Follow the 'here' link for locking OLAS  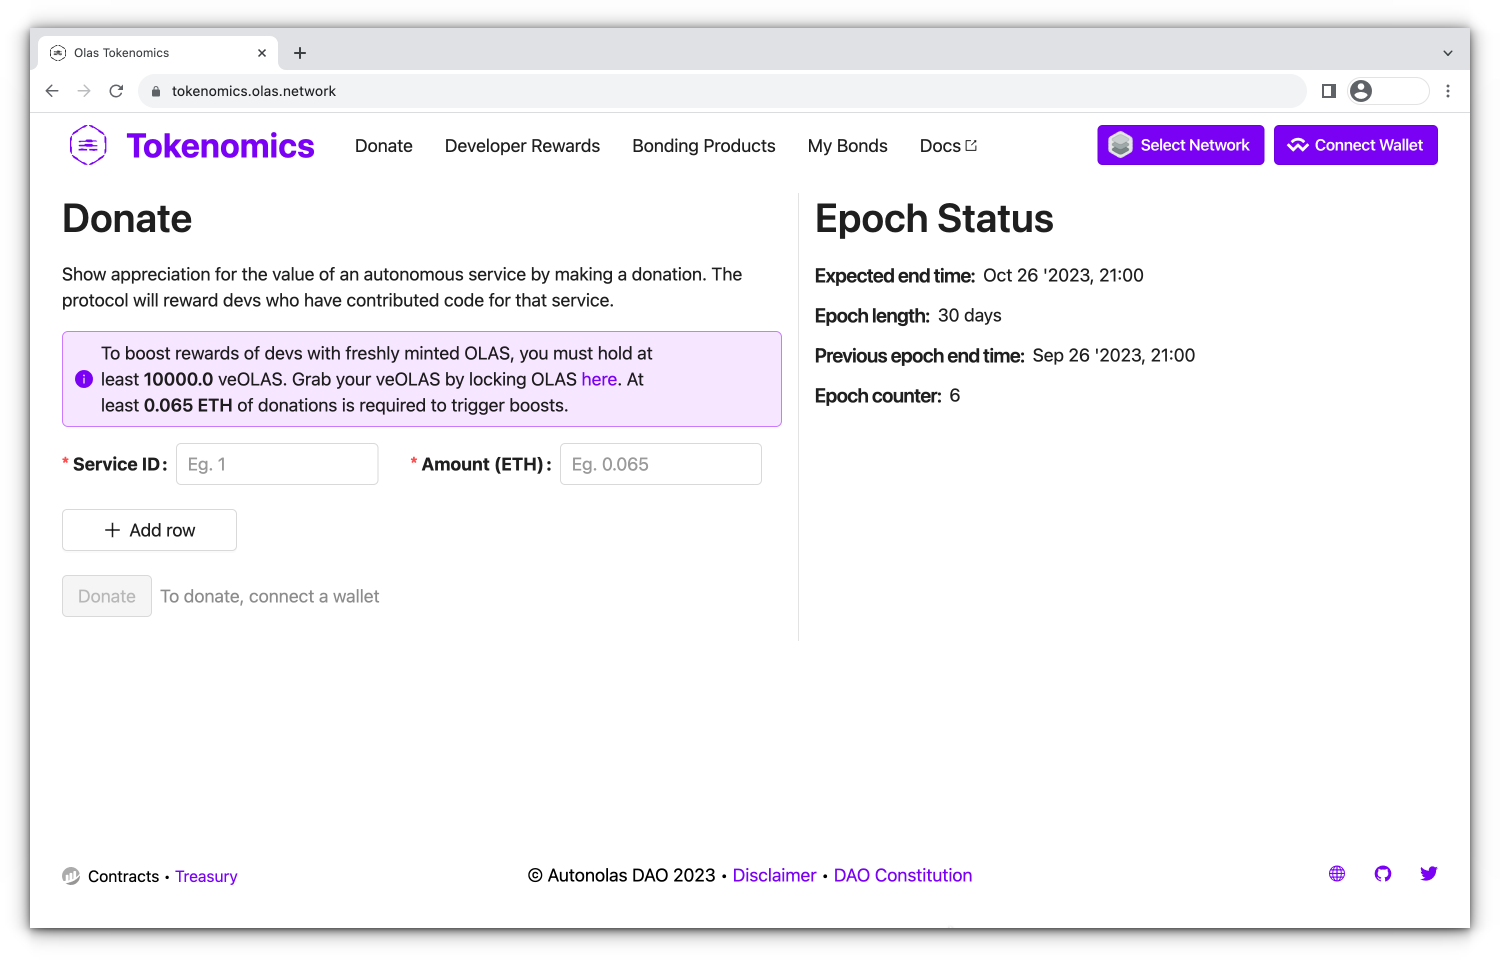point(599,380)
